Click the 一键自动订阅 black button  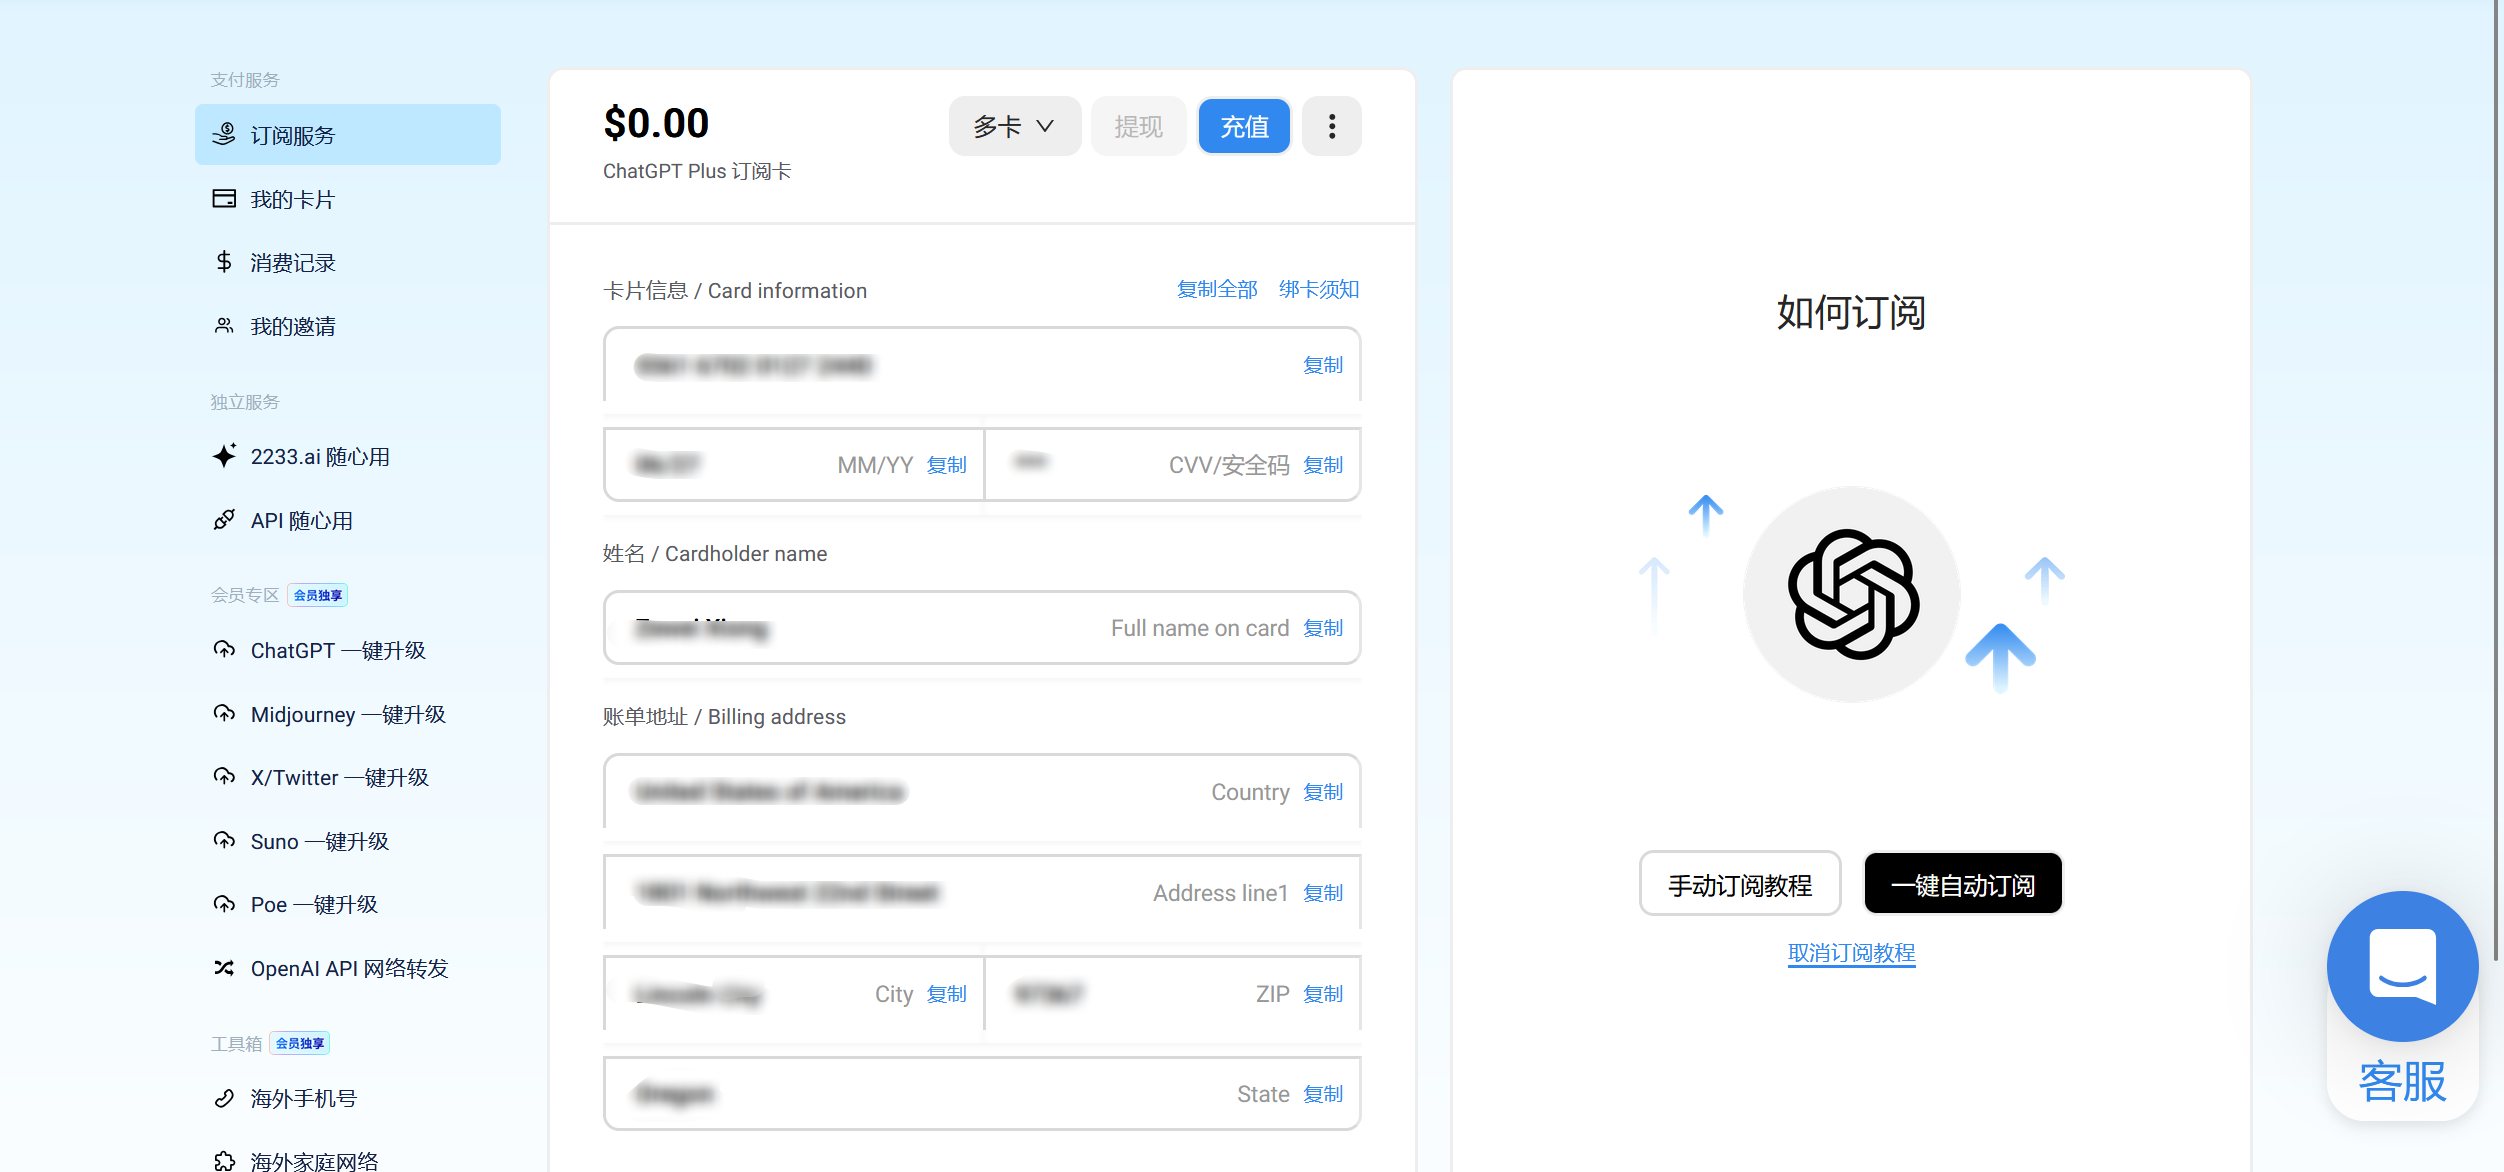(1962, 884)
